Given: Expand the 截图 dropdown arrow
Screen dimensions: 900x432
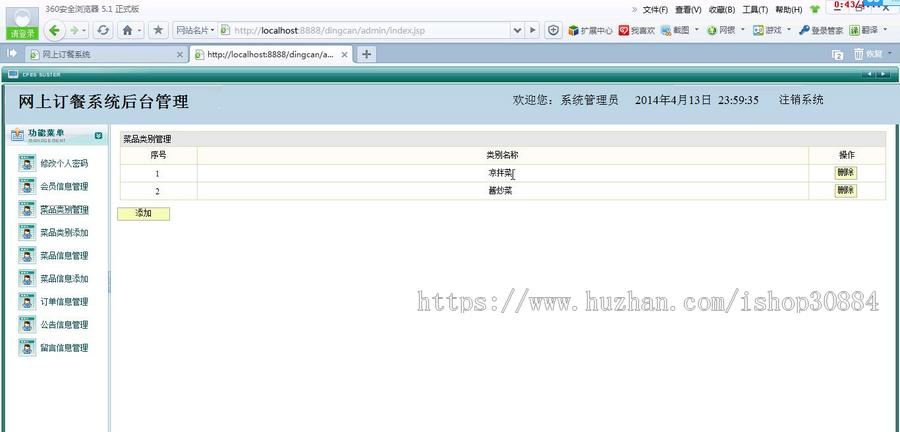Looking at the screenshot, I should [697, 29].
